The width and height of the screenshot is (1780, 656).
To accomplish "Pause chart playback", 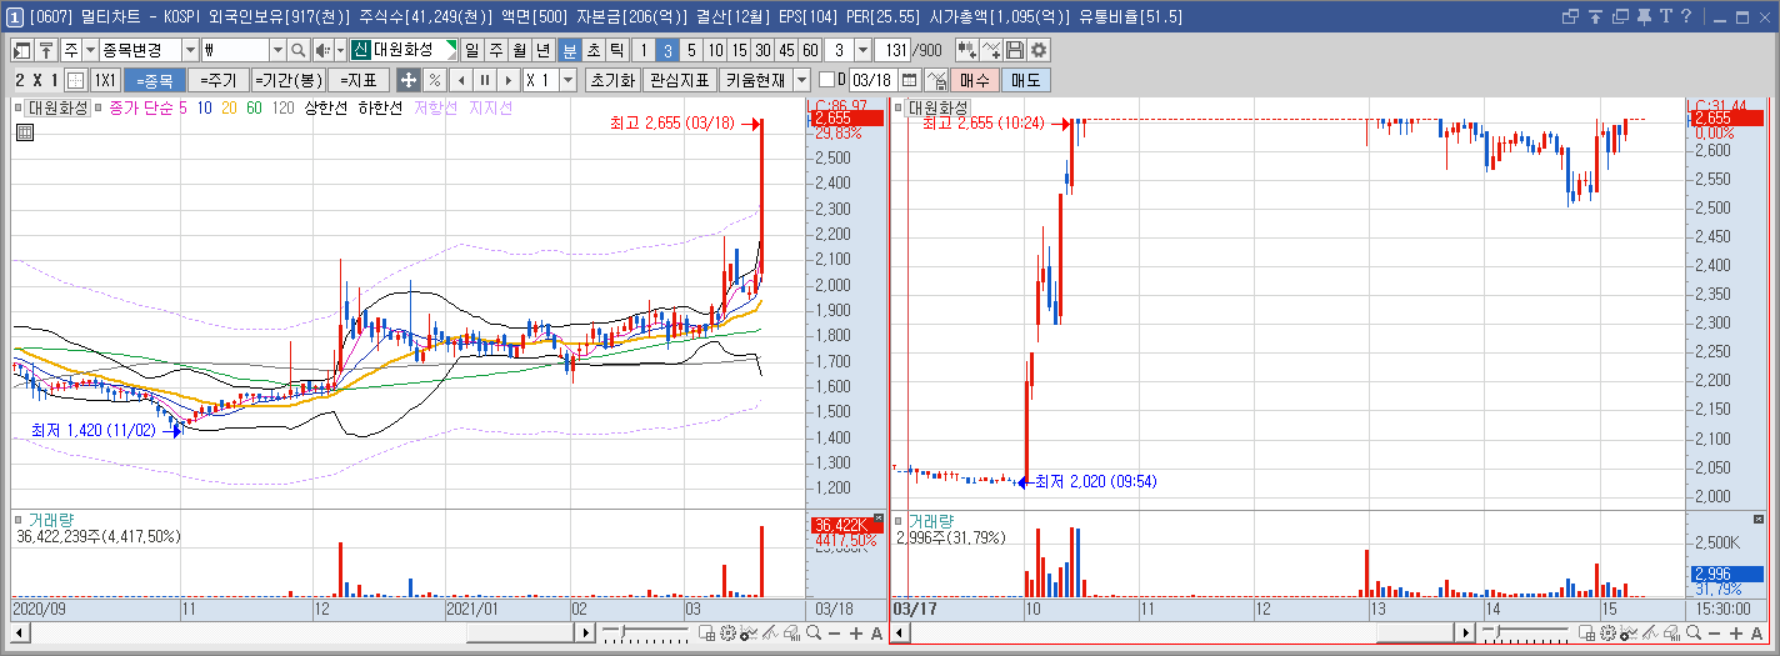I will (485, 80).
